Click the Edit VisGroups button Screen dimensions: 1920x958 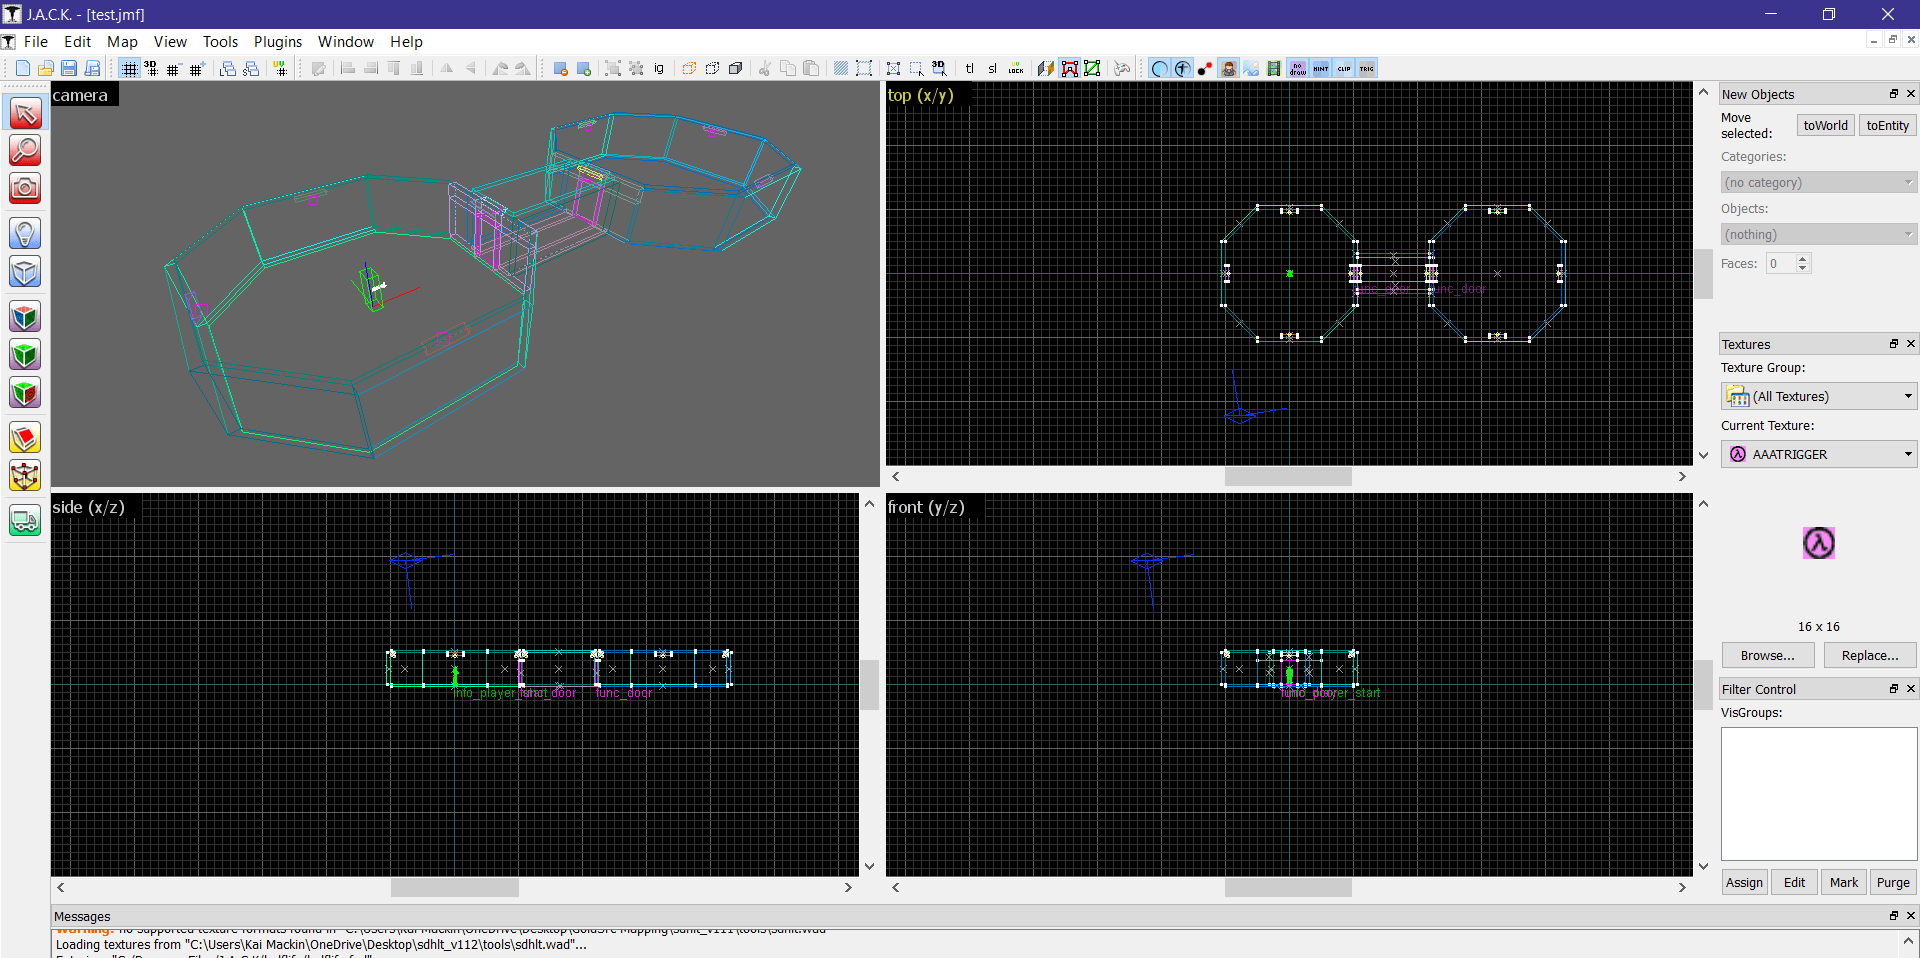[1794, 882]
